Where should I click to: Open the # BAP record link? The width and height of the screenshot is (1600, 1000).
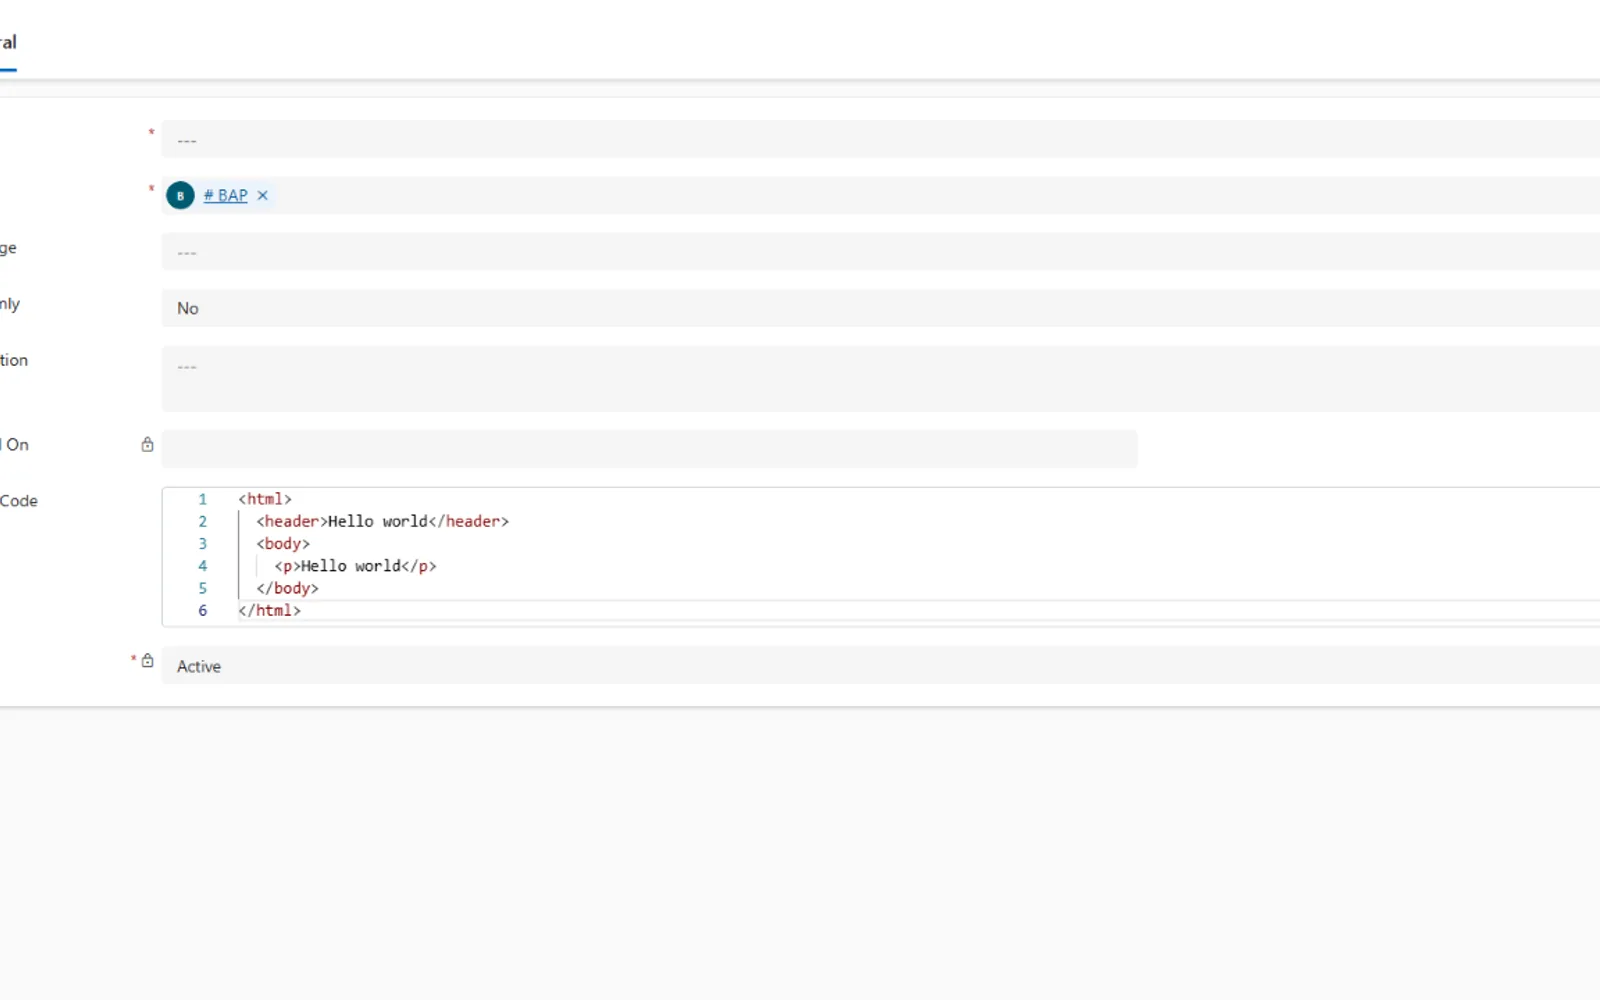(225, 196)
